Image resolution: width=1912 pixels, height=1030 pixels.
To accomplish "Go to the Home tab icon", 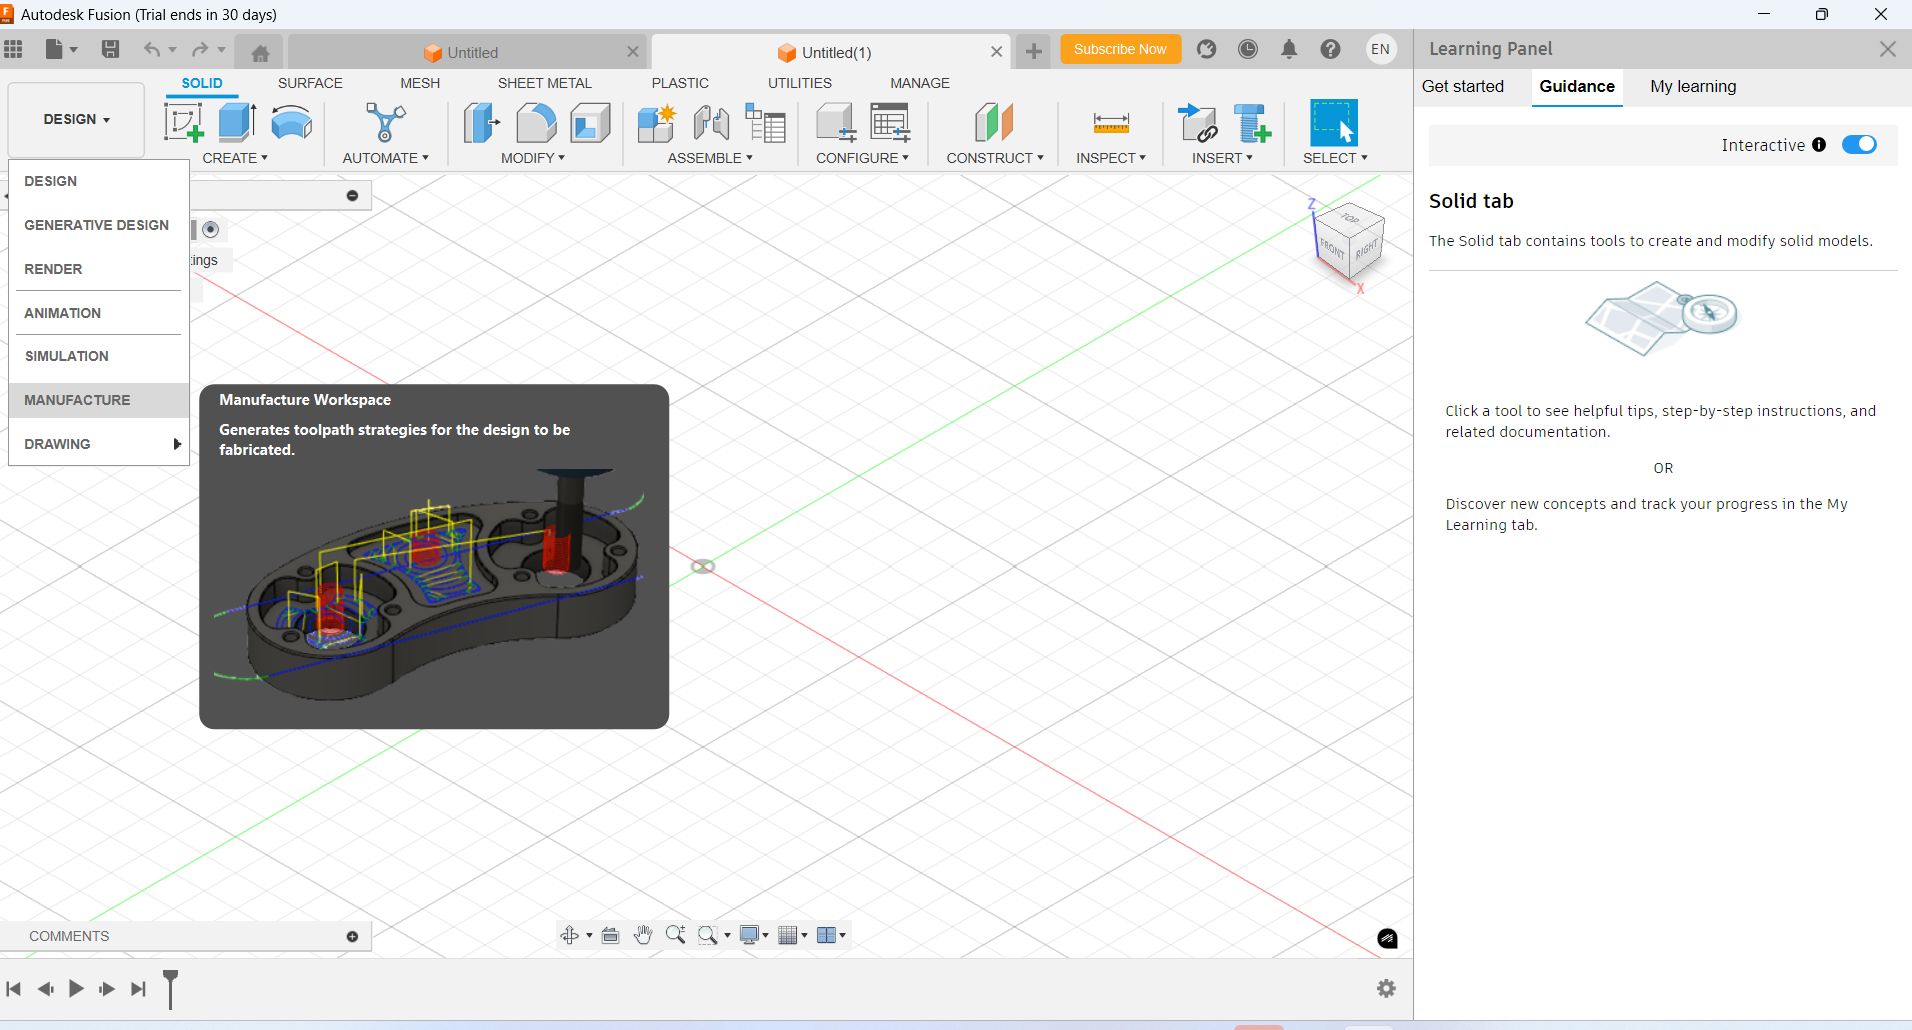I will 260,53.
